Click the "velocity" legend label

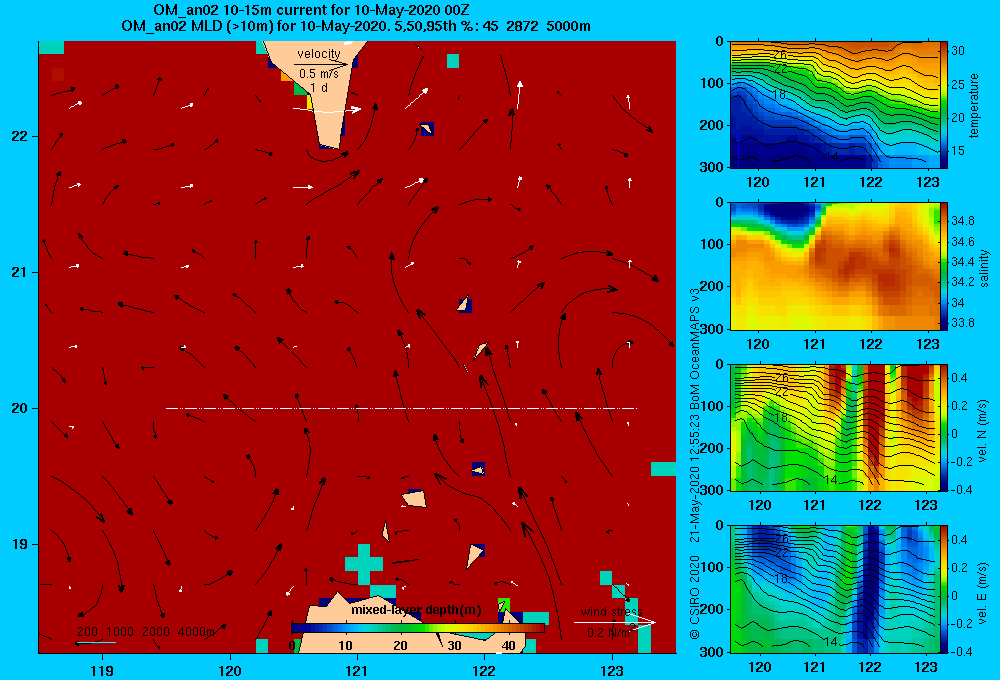[319, 54]
